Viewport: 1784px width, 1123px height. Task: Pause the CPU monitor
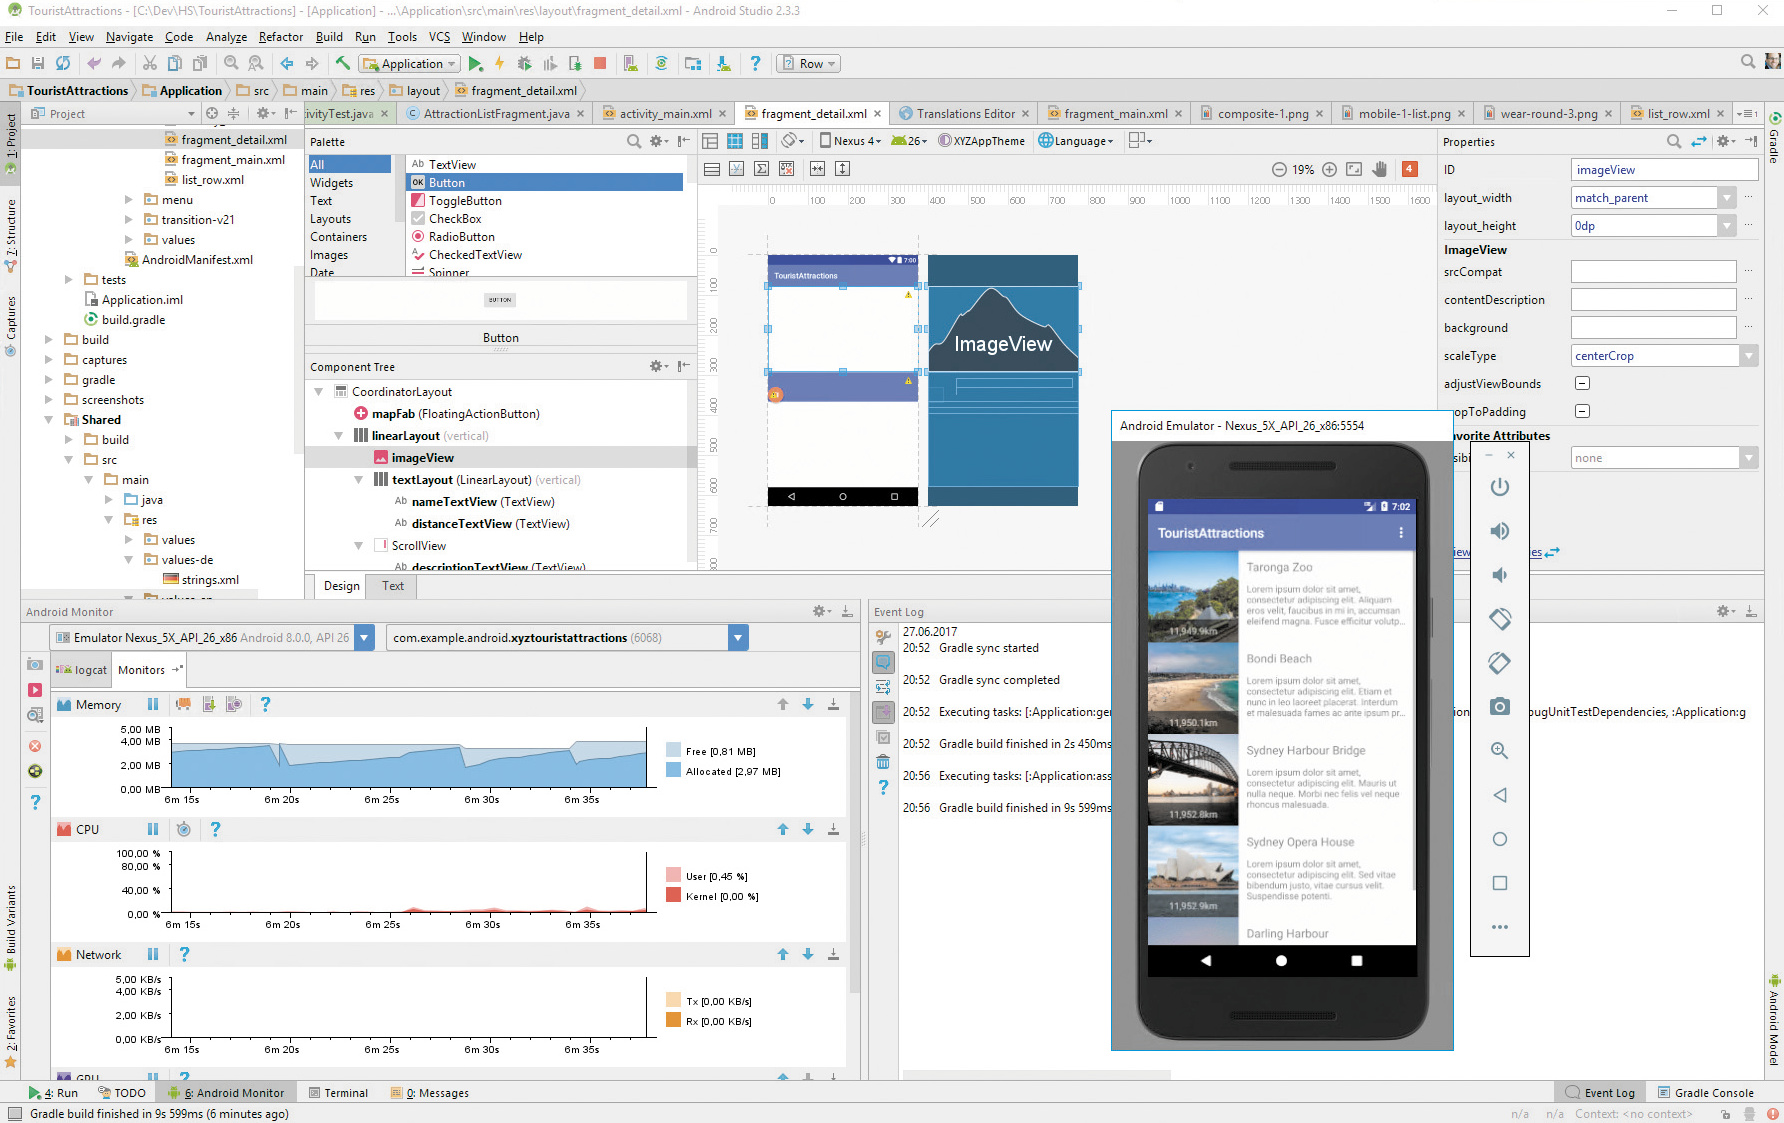click(153, 829)
